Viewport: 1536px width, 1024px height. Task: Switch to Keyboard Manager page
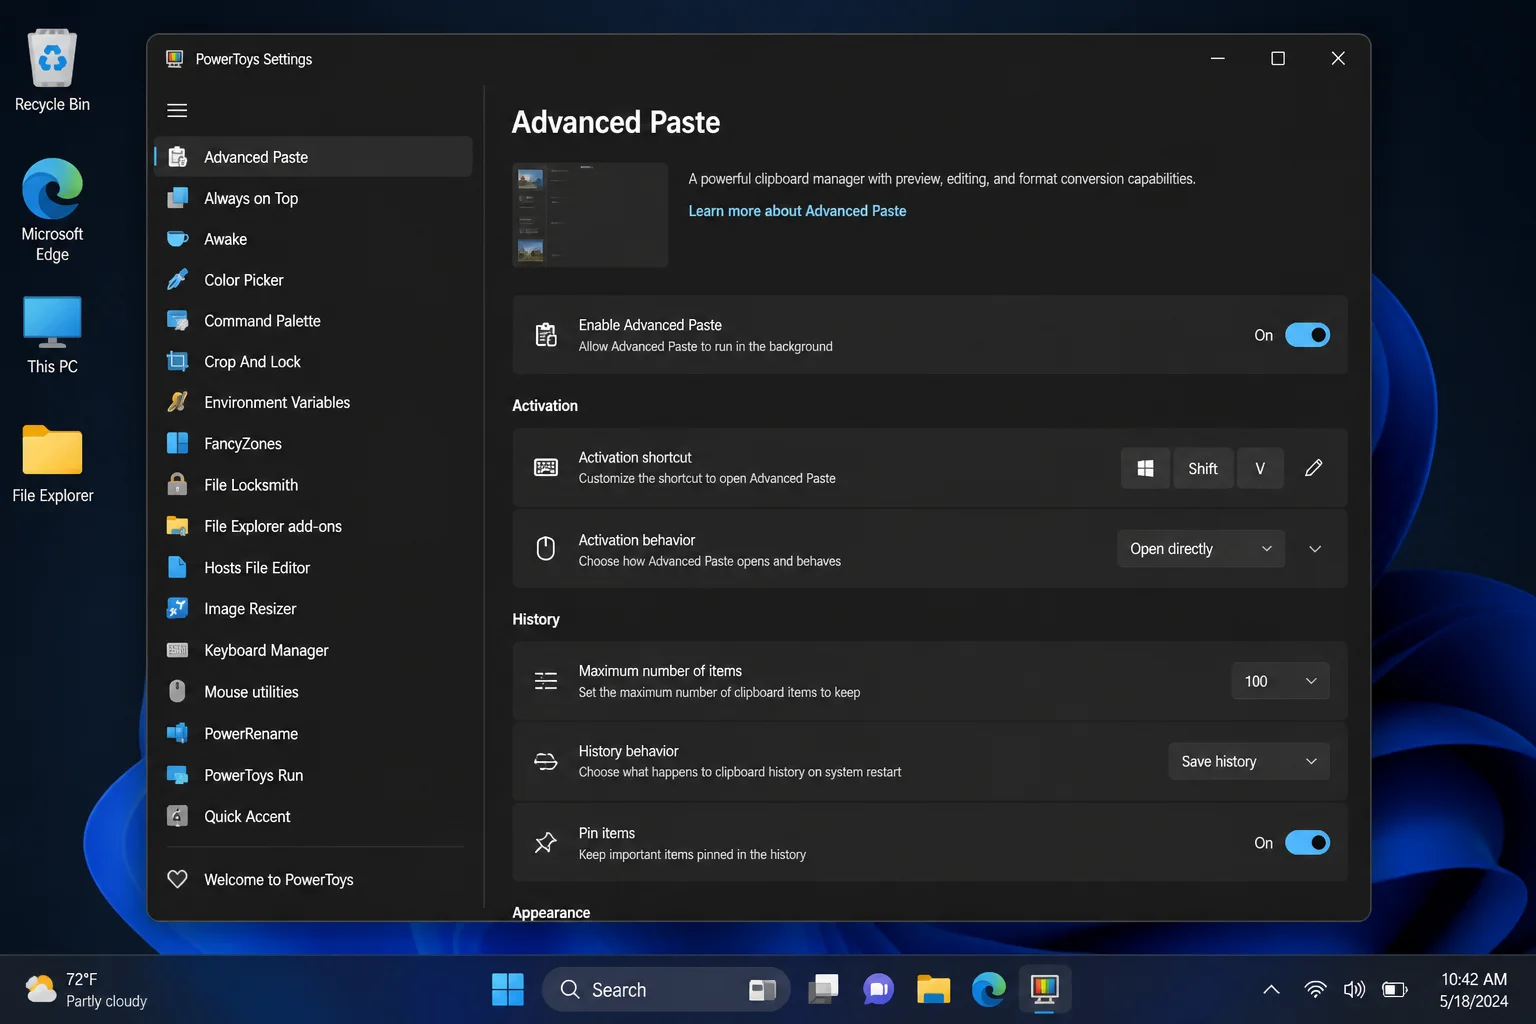tap(313, 650)
